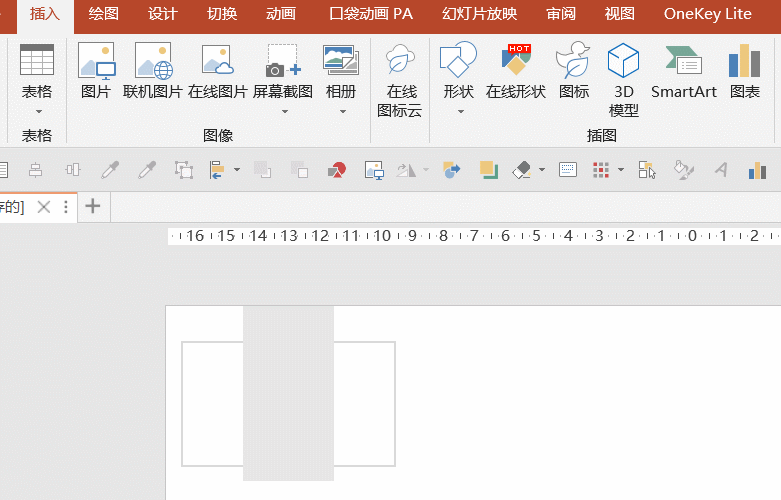Open 联机图片 online pictures
Image resolution: width=781 pixels, height=500 pixels.
point(153,70)
